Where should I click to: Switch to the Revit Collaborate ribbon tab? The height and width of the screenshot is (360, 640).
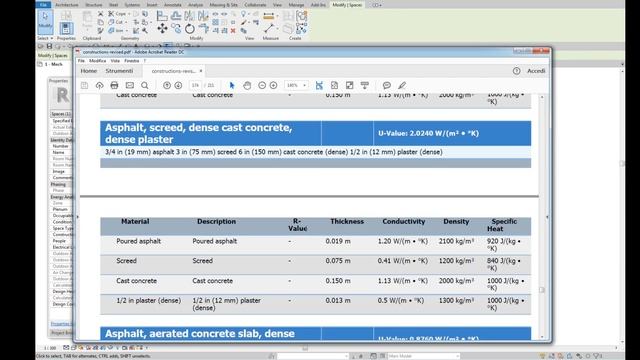(256, 5)
